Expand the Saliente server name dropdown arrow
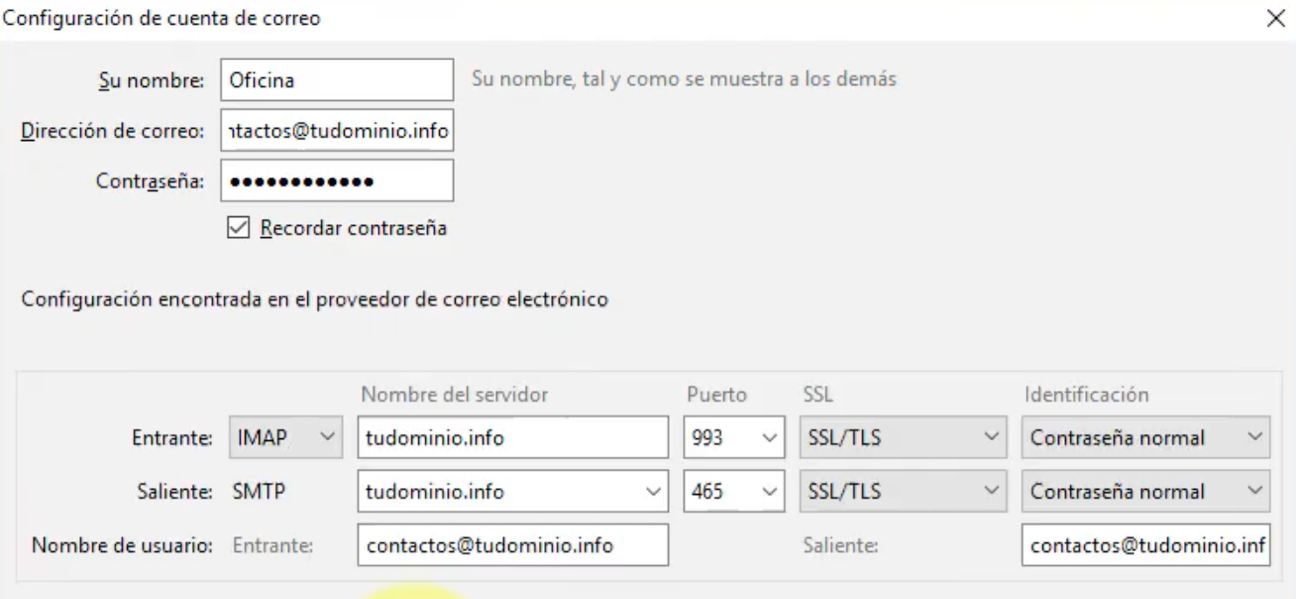1296x599 pixels. 653,492
